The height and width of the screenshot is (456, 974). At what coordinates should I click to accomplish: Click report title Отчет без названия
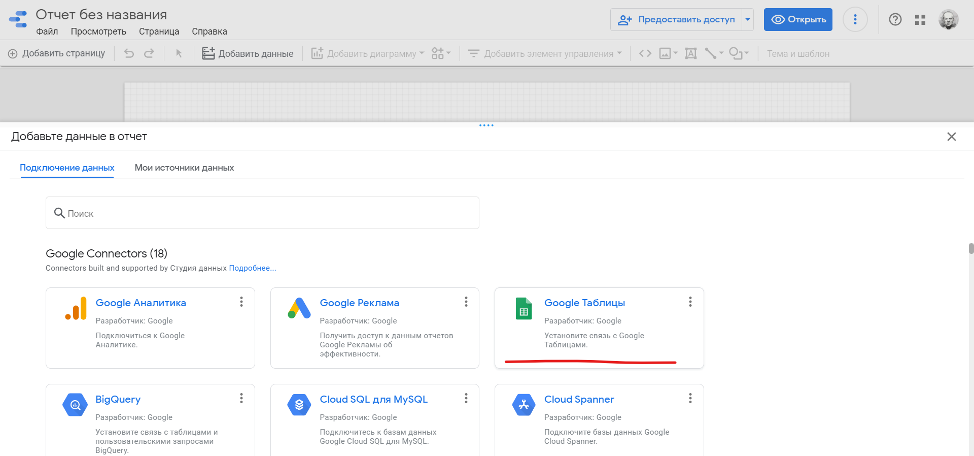click(x=101, y=14)
